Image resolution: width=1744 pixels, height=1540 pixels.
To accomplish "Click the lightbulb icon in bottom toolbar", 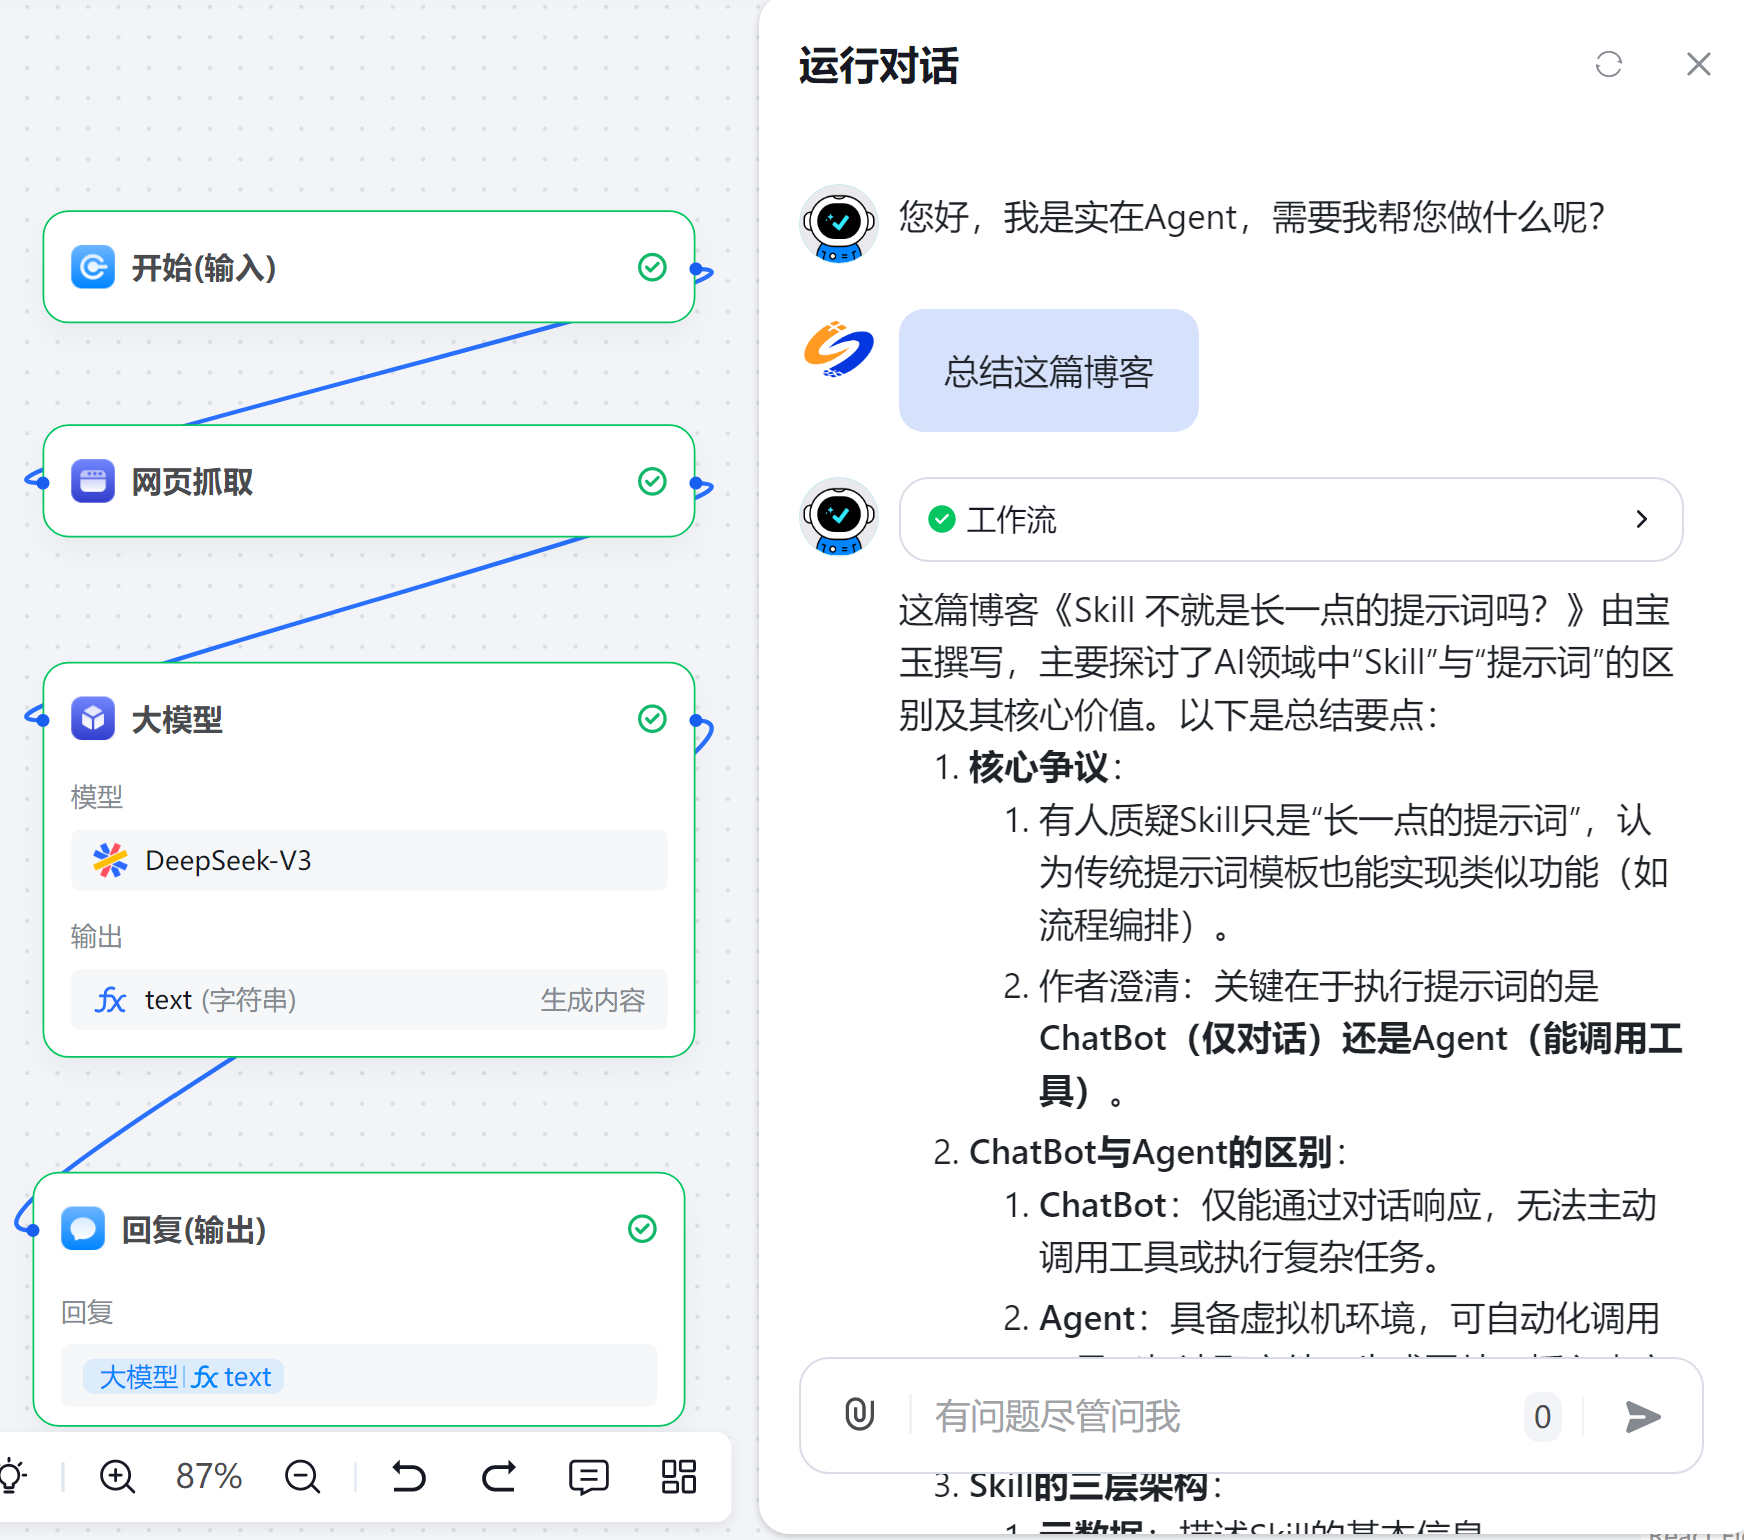I will (x=12, y=1476).
